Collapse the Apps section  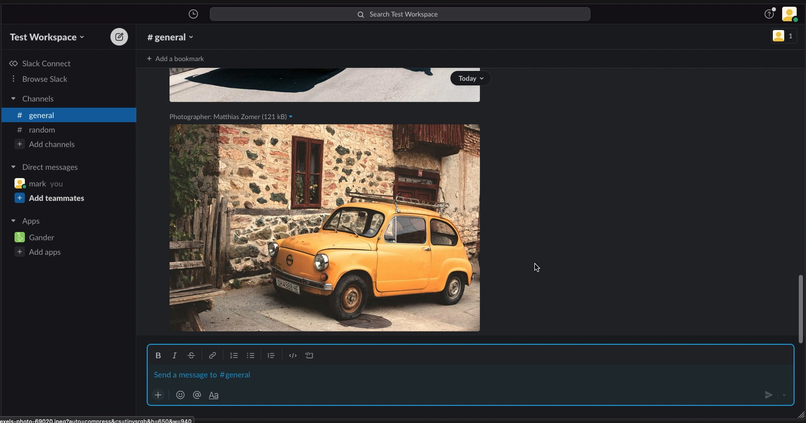click(x=13, y=221)
